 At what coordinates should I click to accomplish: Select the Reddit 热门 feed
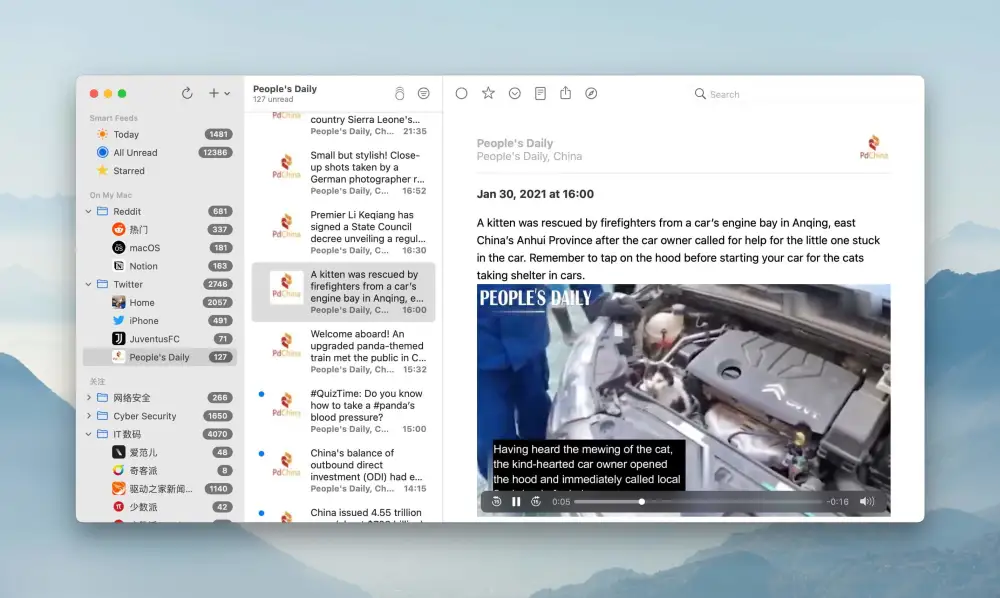(x=159, y=230)
